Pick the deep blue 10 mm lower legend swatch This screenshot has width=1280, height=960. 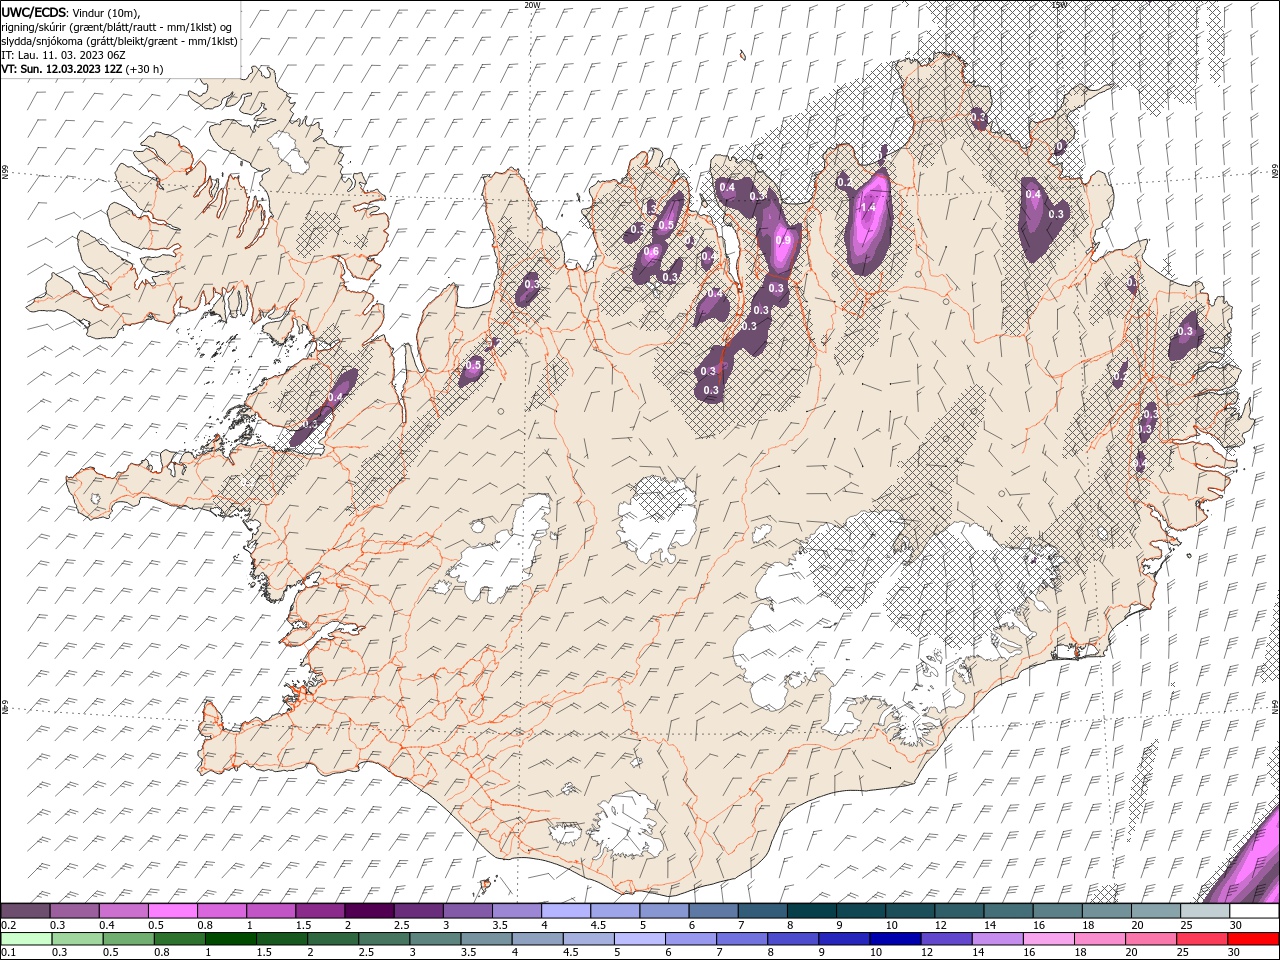point(895,939)
